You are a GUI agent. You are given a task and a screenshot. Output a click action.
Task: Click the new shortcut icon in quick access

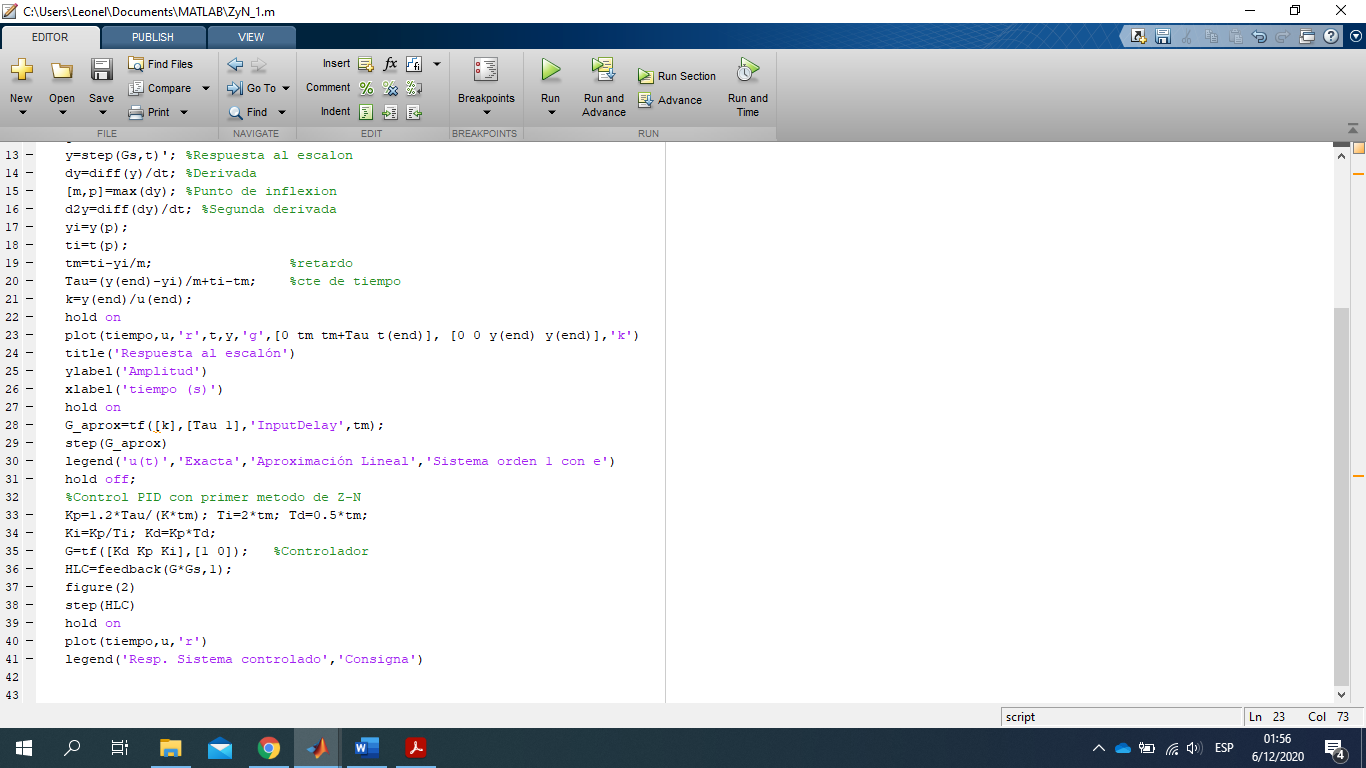[1138, 36]
